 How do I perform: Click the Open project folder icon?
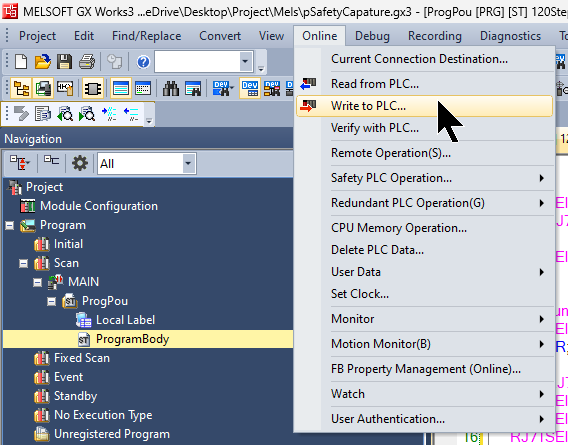(43, 62)
